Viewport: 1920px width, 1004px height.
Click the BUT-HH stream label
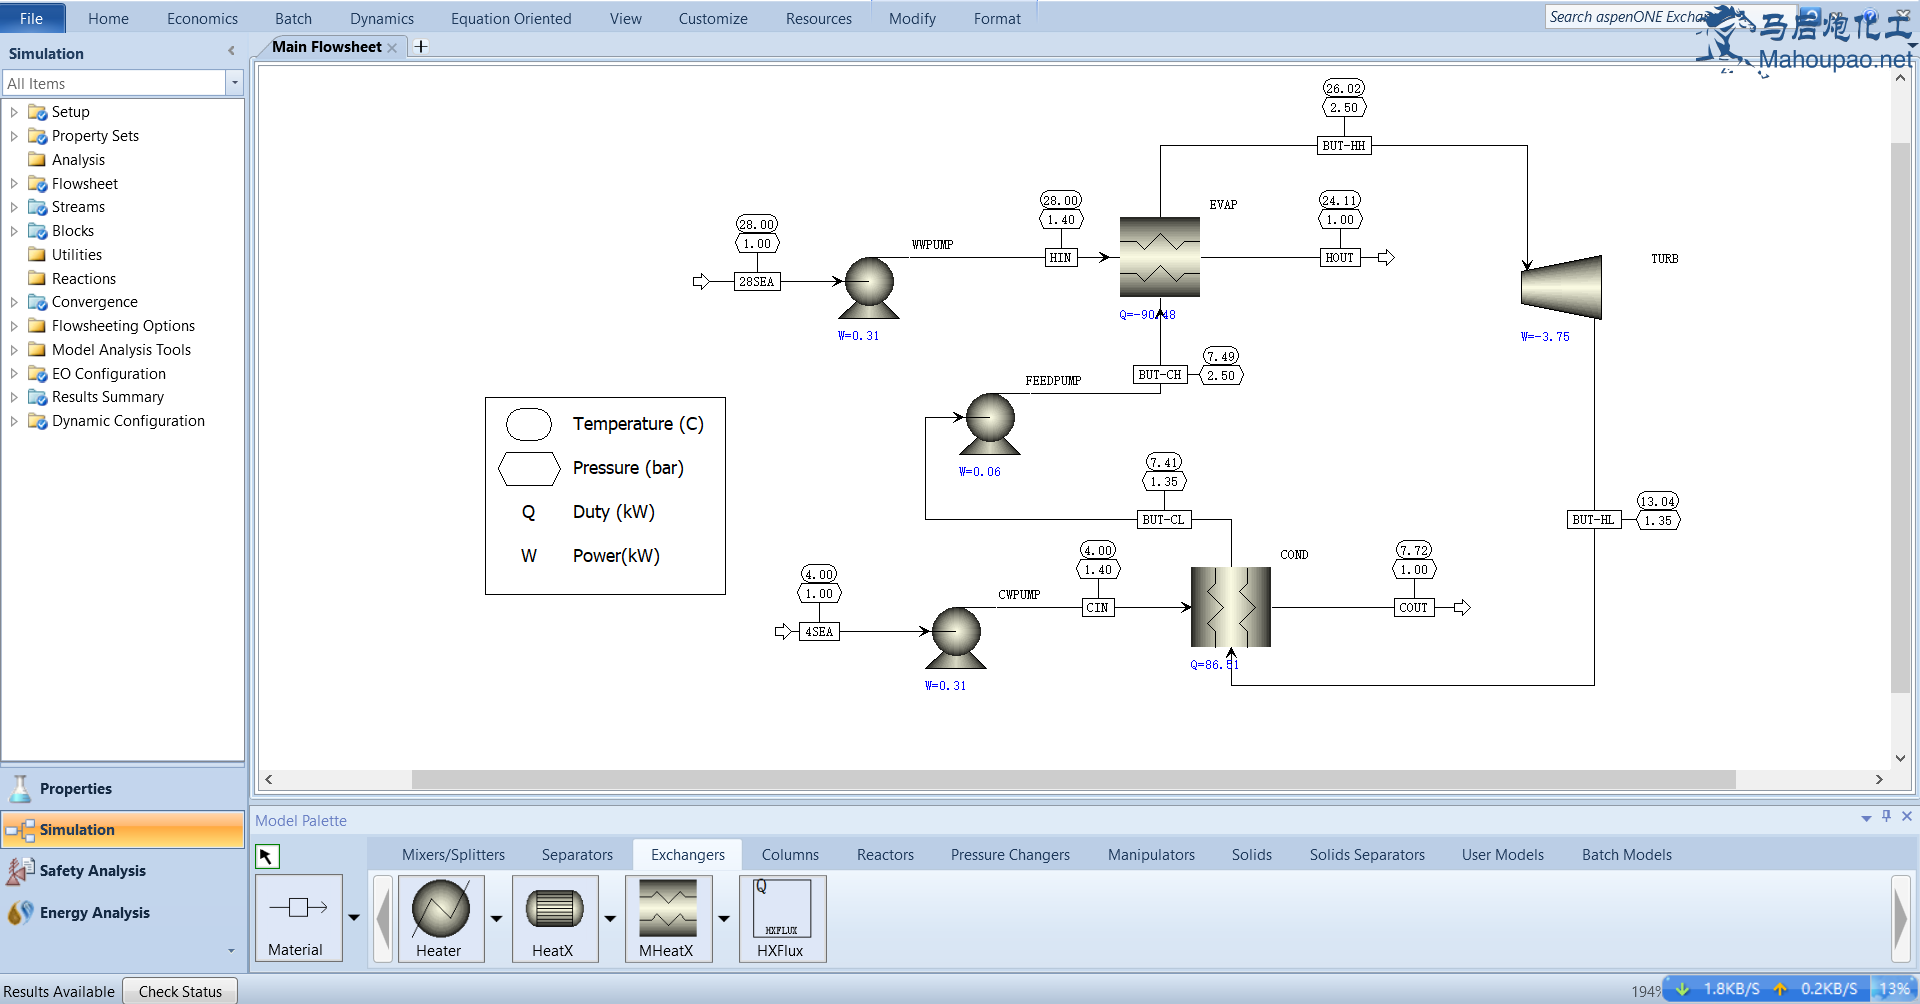pyautogui.click(x=1344, y=145)
